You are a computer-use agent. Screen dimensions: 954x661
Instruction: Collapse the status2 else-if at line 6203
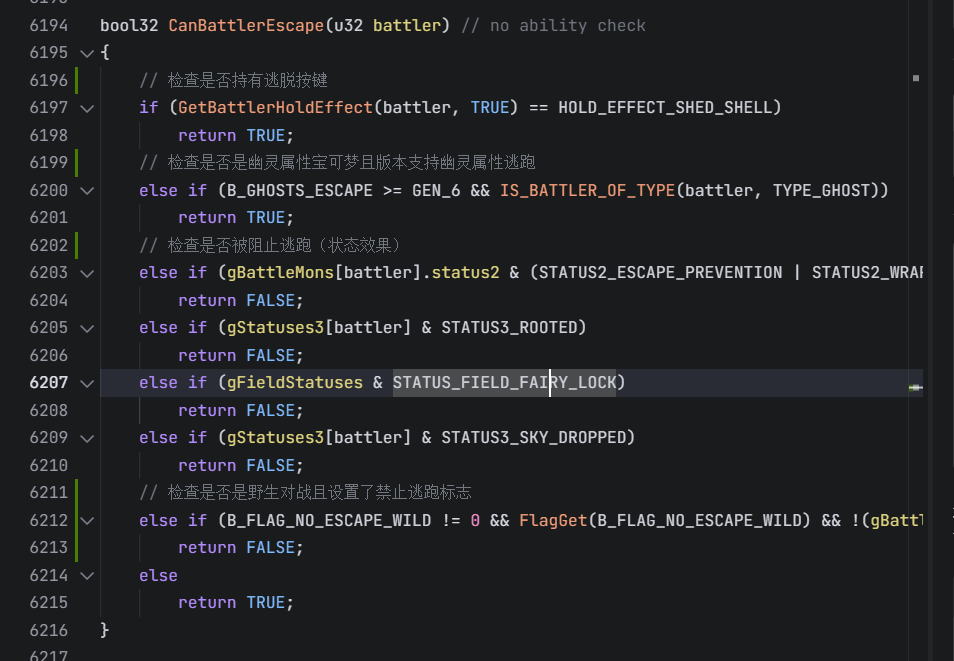(x=86, y=273)
